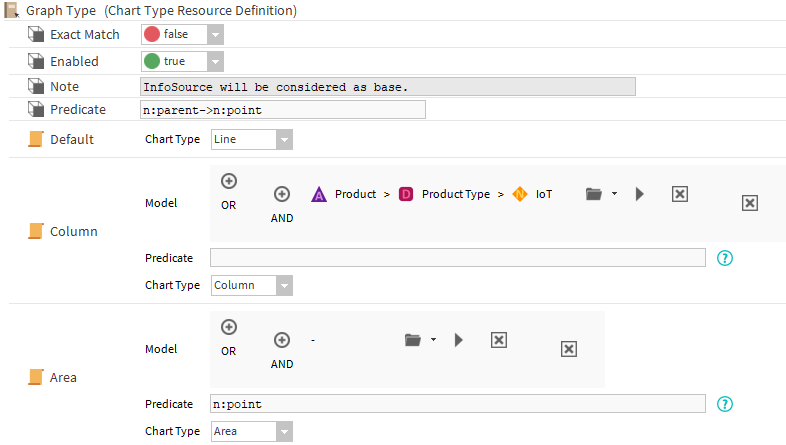Add an AND condition in Column model
786x445 pixels.
pyautogui.click(x=282, y=194)
